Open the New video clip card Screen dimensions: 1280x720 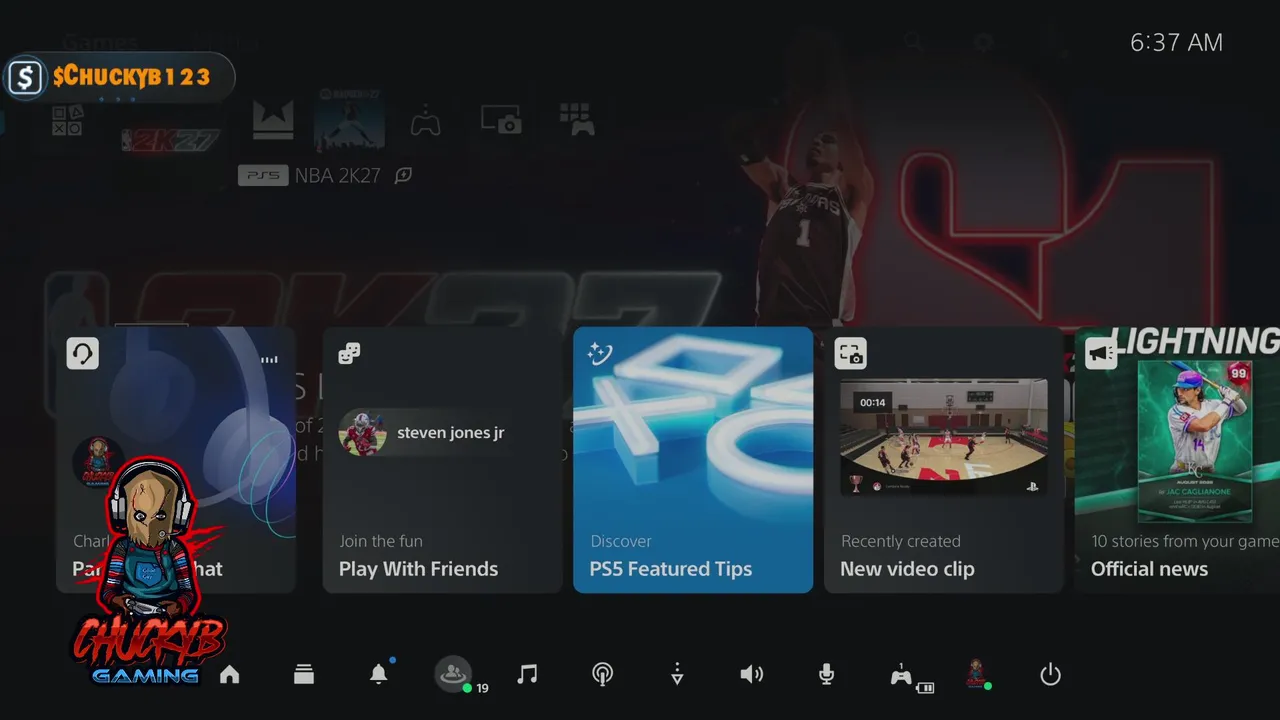coord(943,460)
